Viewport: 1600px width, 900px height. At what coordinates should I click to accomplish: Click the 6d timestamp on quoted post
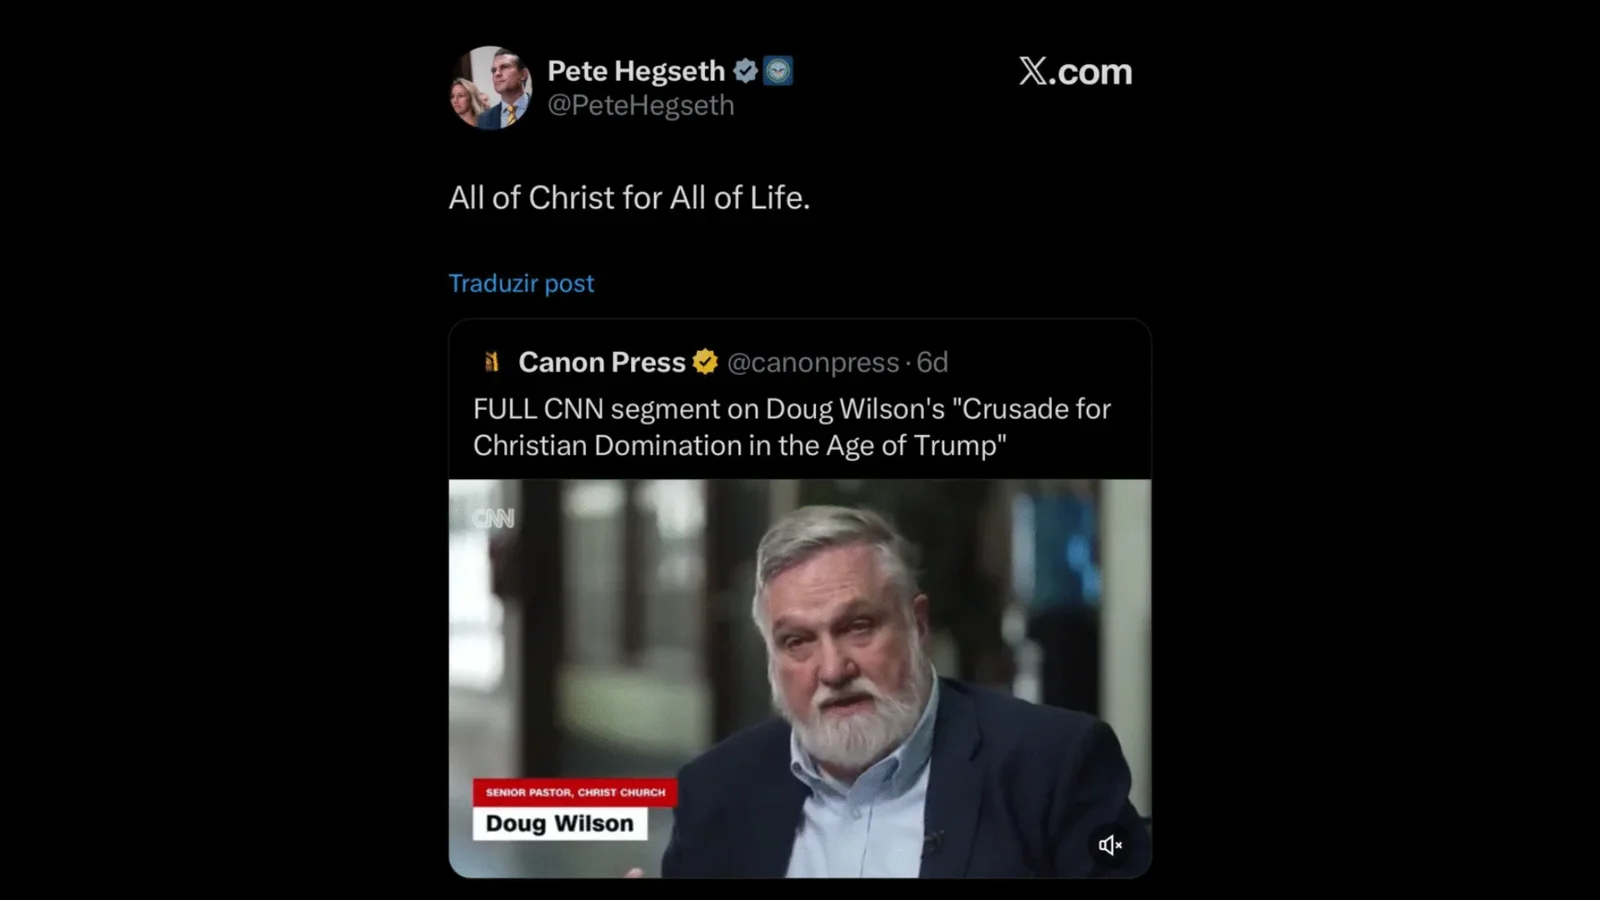[932, 362]
